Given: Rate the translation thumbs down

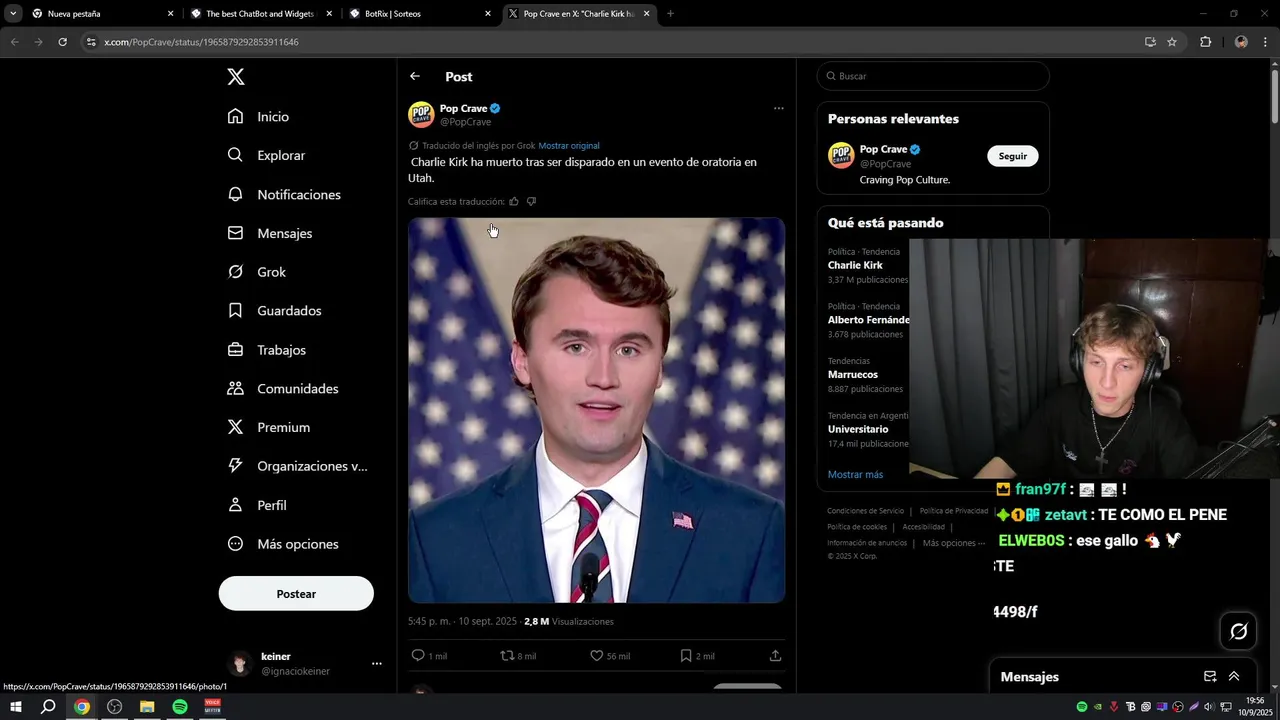Looking at the screenshot, I should click(x=531, y=201).
